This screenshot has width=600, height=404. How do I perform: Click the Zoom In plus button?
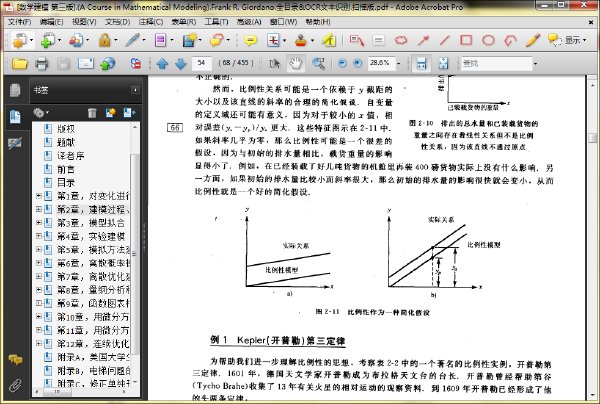(357, 63)
